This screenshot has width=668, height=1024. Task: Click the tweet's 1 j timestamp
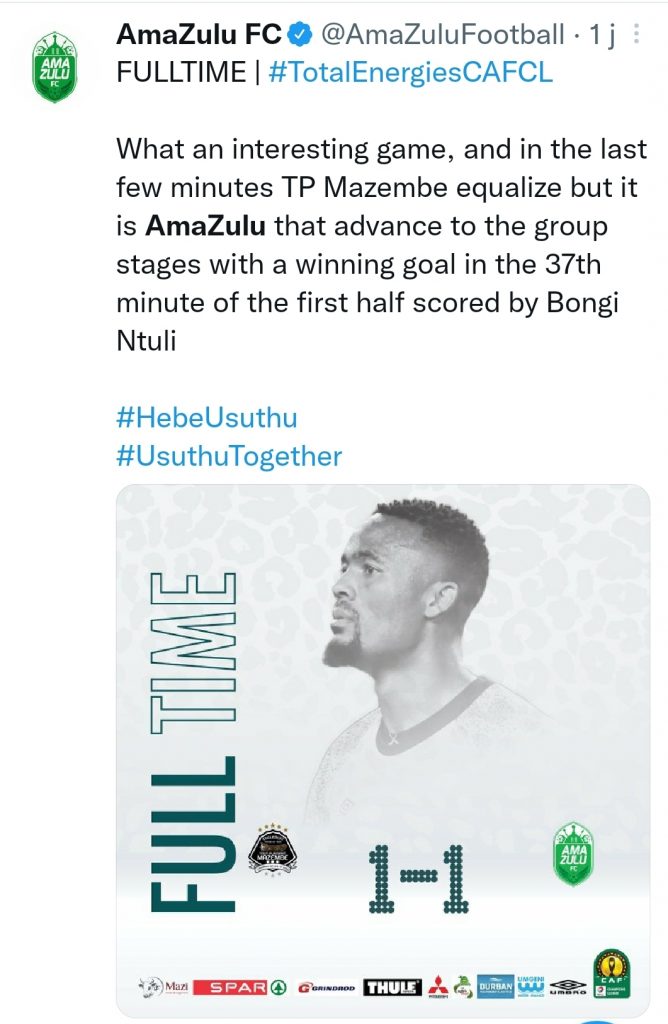[600, 37]
